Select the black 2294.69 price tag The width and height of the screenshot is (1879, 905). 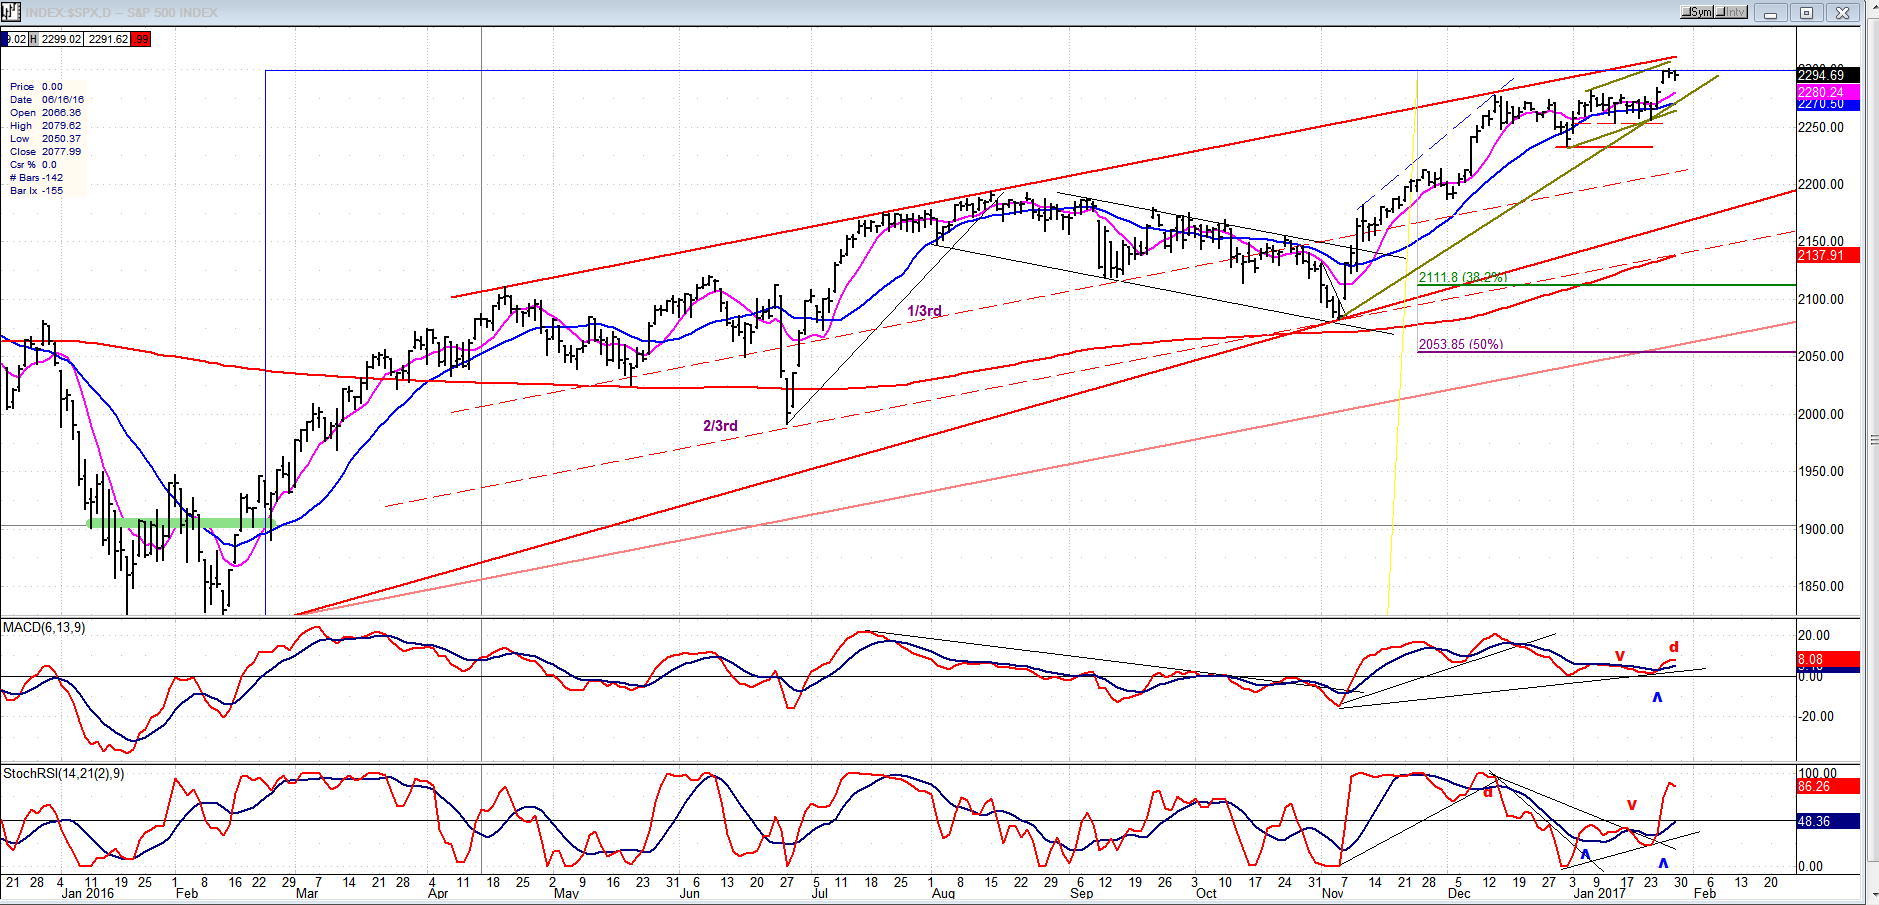(x=1827, y=75)
